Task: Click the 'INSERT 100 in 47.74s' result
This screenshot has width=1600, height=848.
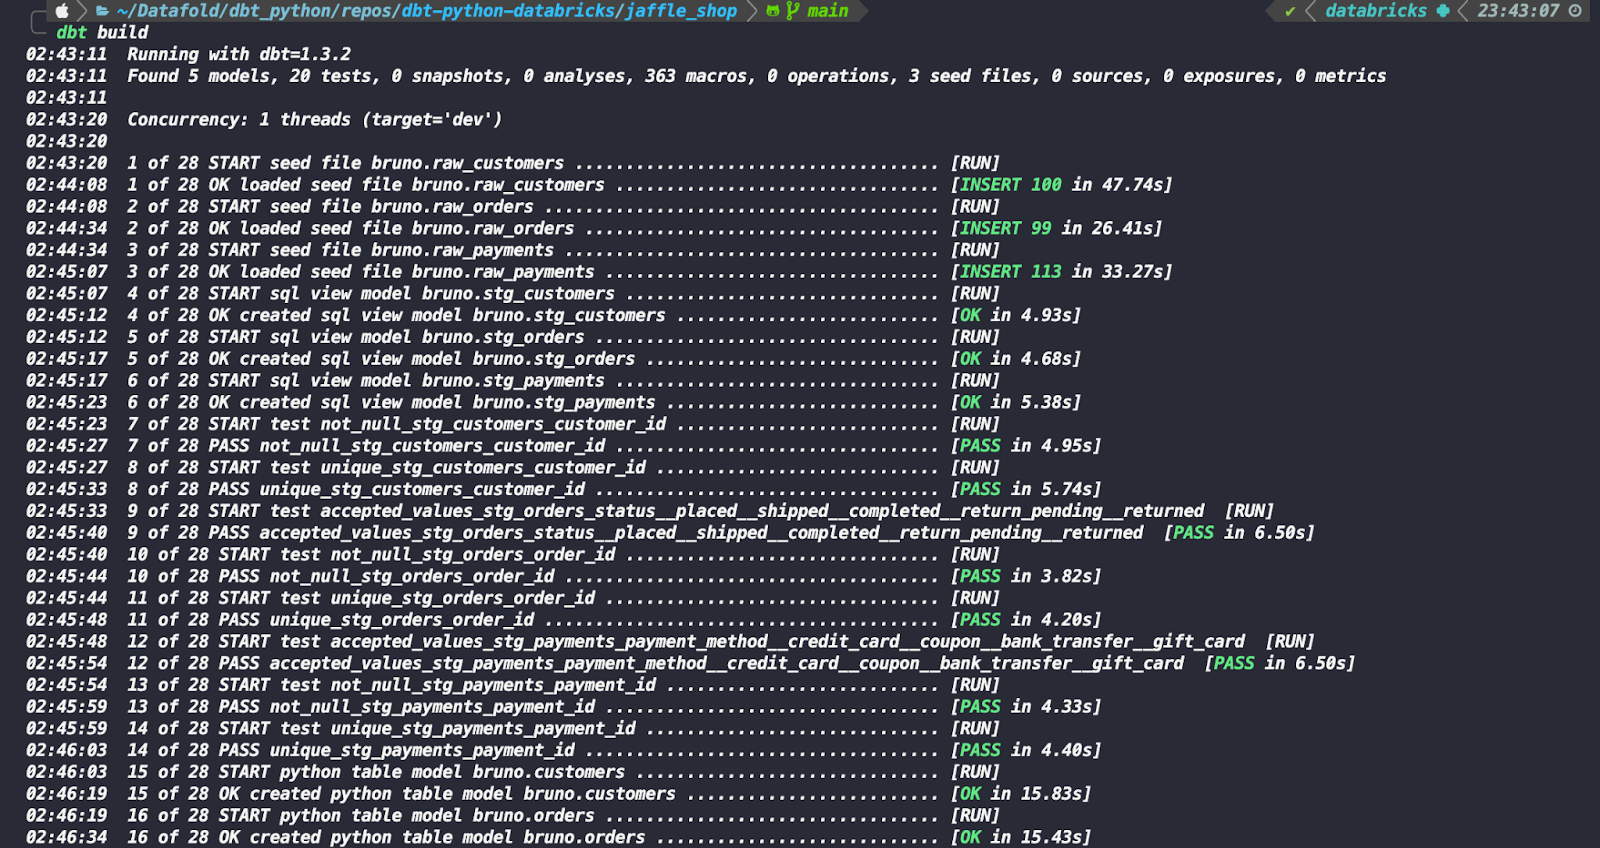Action: click(x=1061, y=185)
